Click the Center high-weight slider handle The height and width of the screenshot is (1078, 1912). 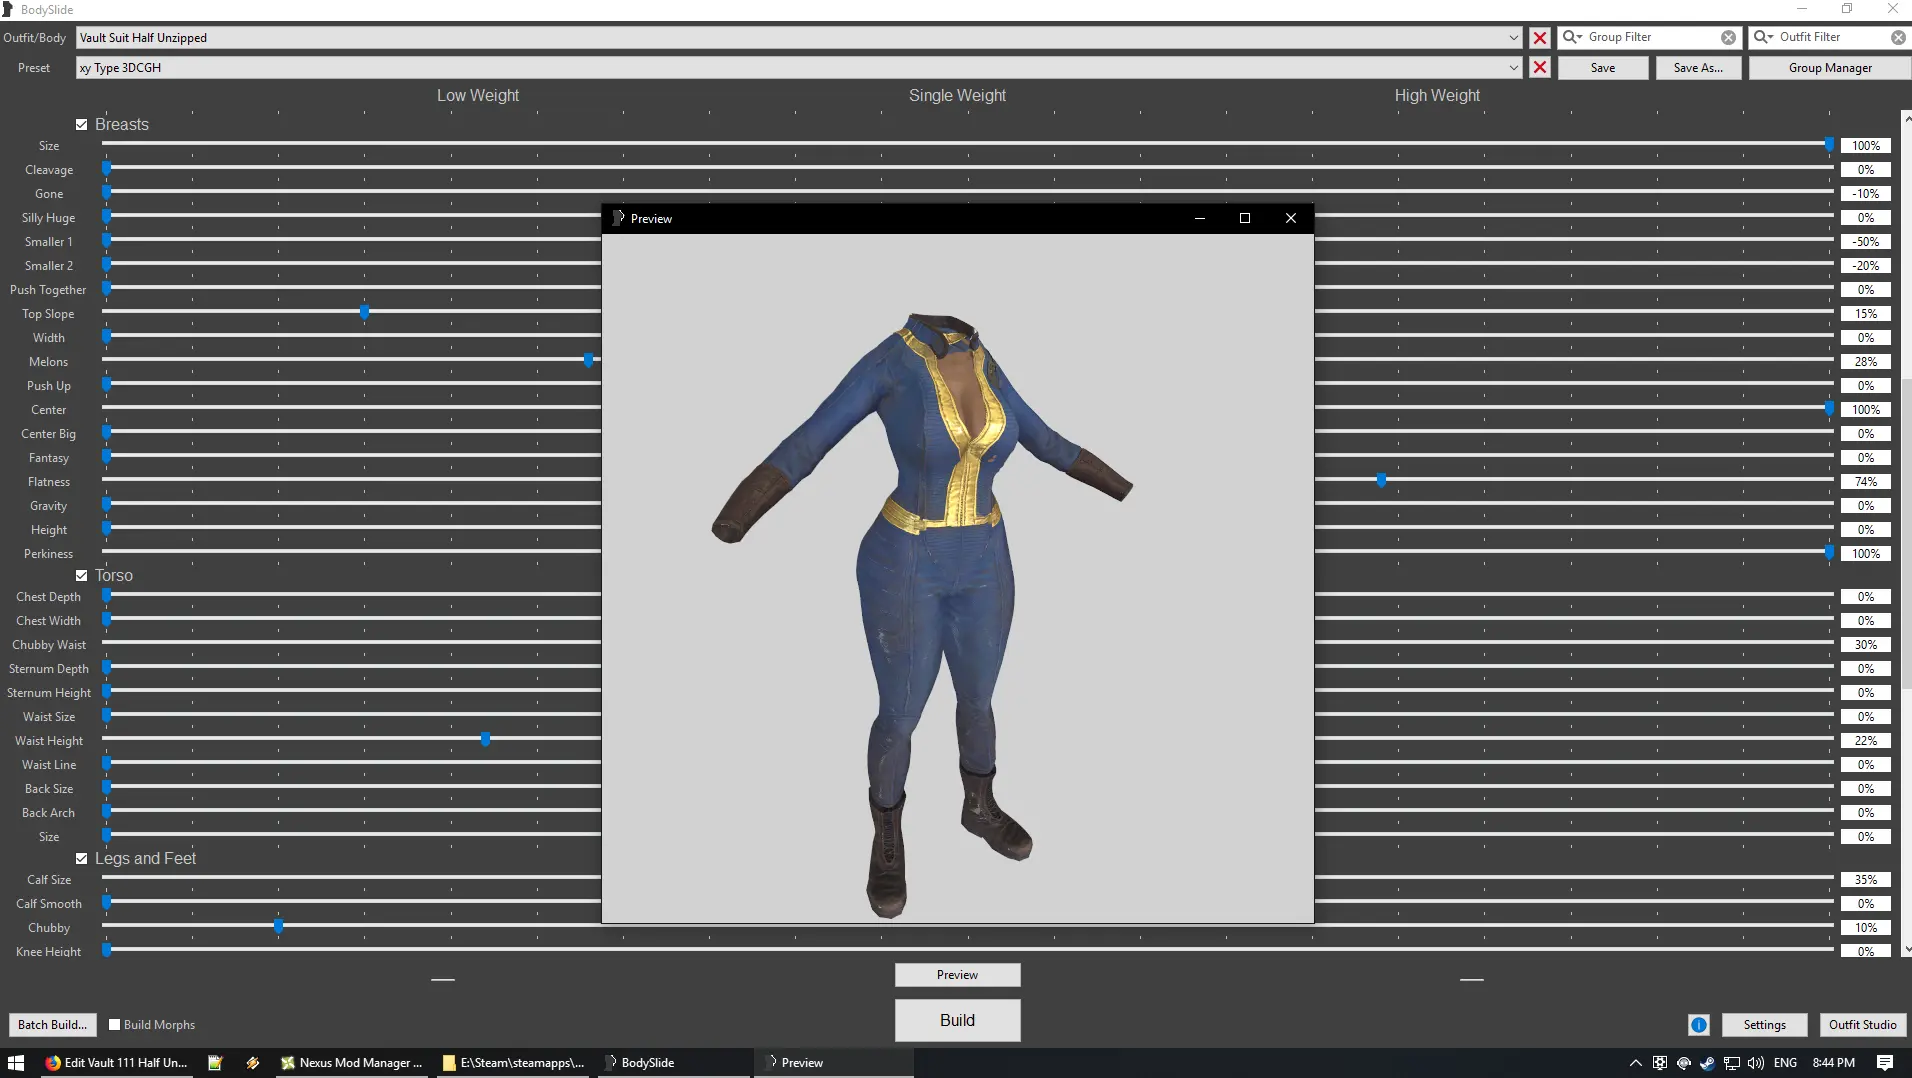[1829, 408]
